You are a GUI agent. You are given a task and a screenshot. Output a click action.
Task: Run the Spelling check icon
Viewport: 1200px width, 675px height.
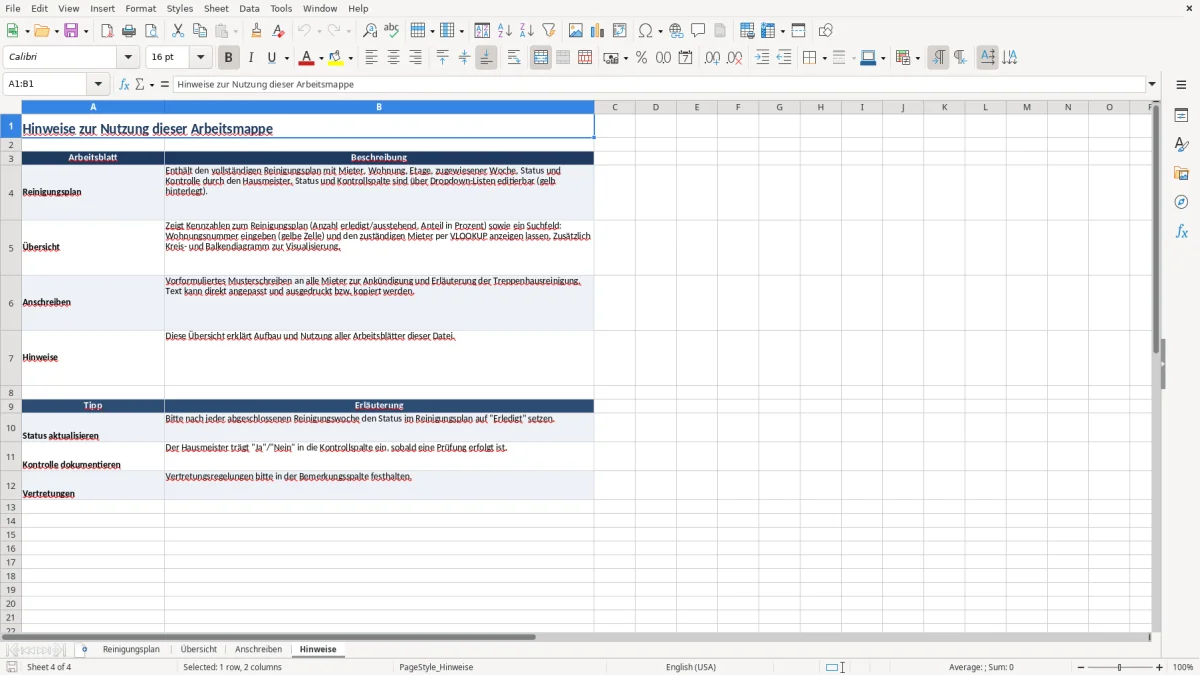(x=392, y=31)
